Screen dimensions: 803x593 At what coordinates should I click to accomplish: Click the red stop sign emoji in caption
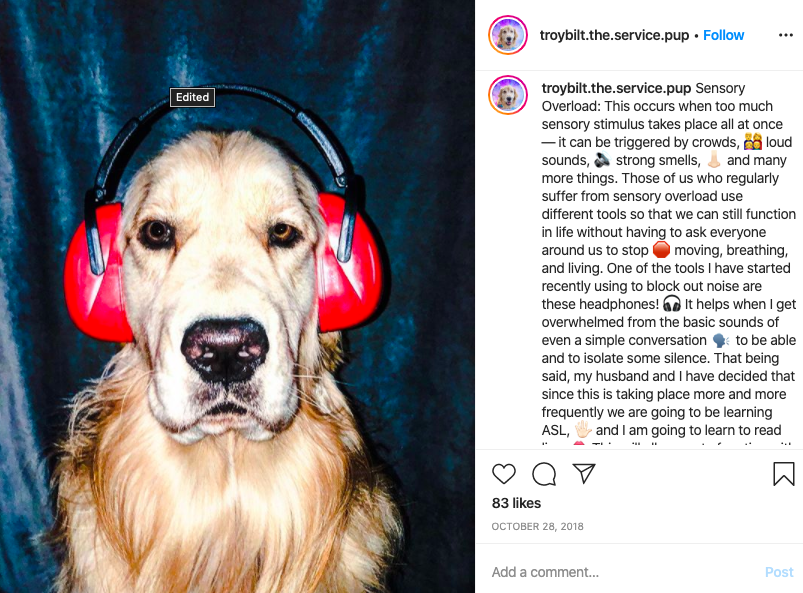pyautogui.click(x=661, y=250)
